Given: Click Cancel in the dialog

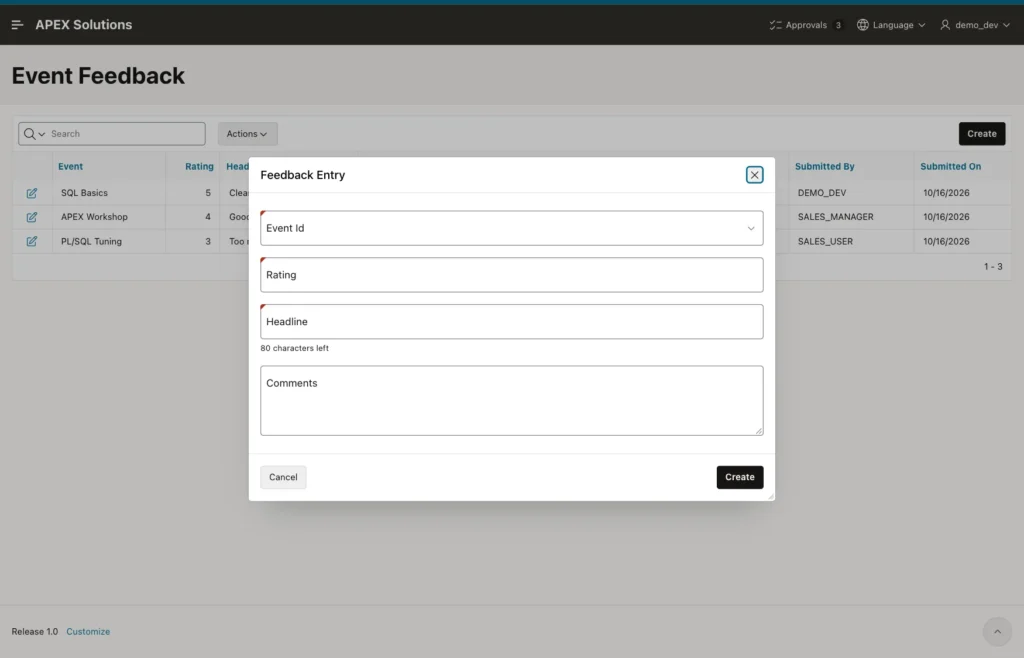Looking at the screenshot, I should coord(283,477).
